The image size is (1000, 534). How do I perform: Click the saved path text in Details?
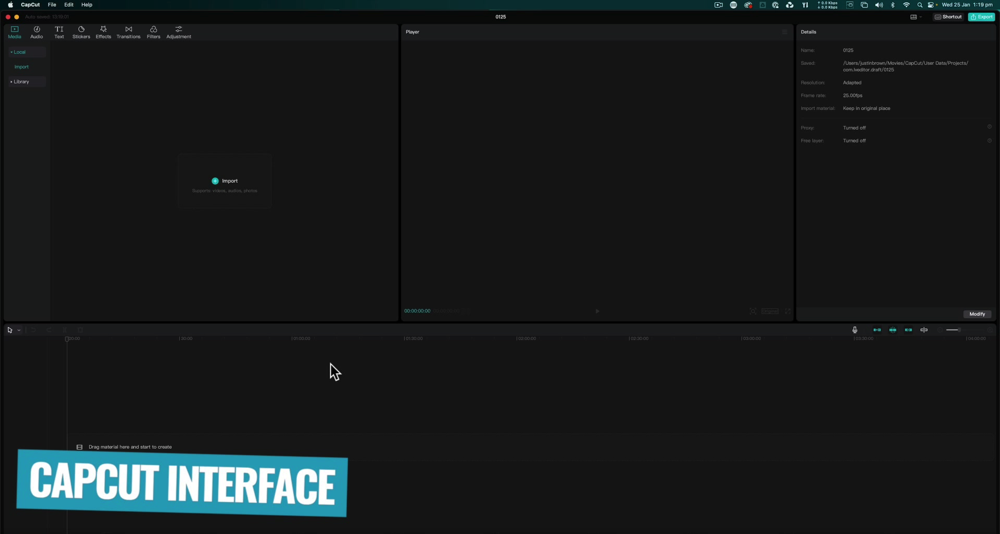click(906, 66)
